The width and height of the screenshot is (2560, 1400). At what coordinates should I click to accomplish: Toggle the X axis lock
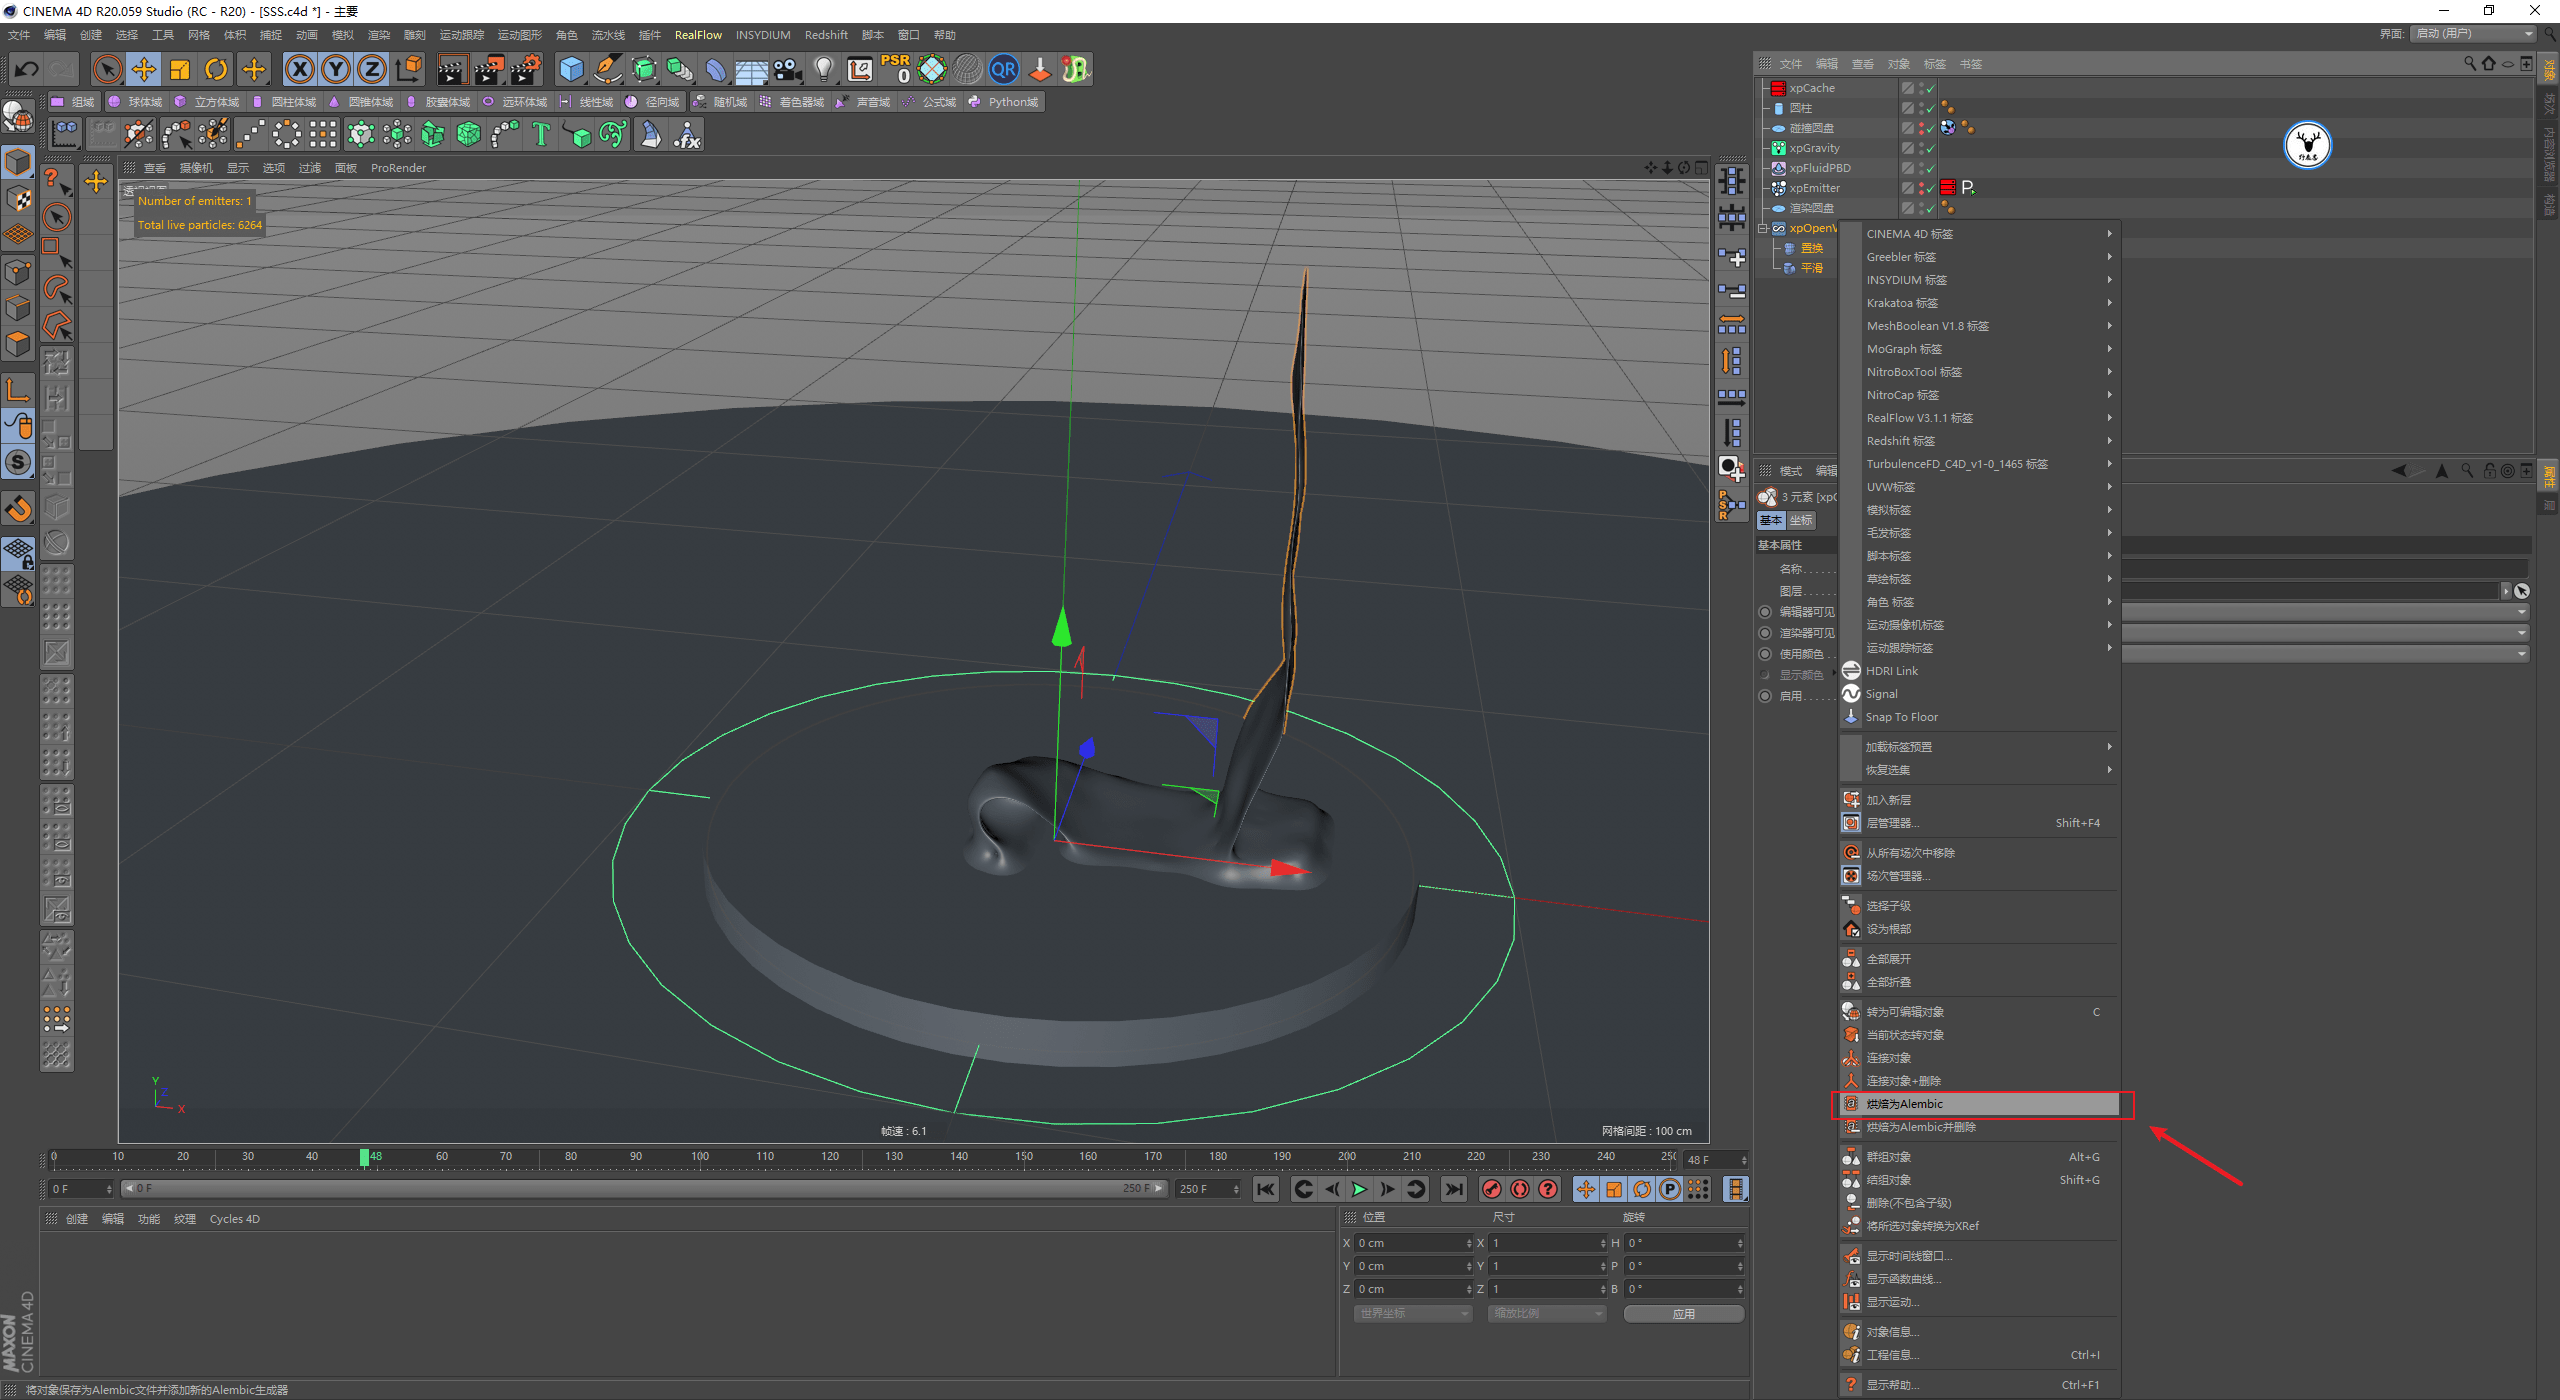tap(299, 69)
